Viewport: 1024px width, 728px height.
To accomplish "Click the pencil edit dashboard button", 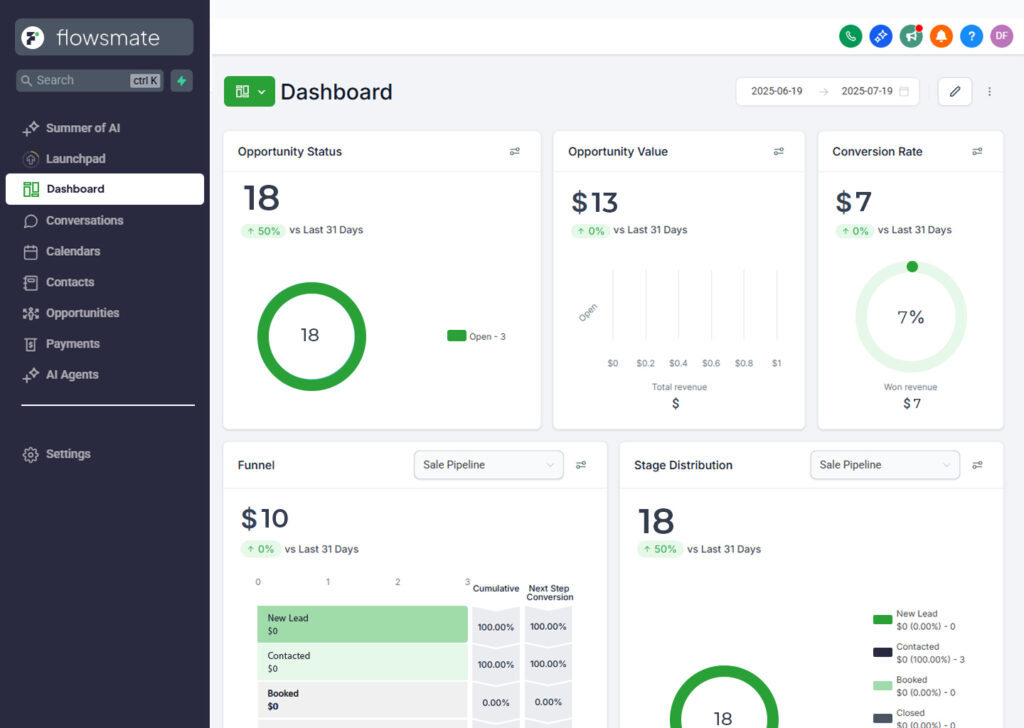I will tap(955, 91).
